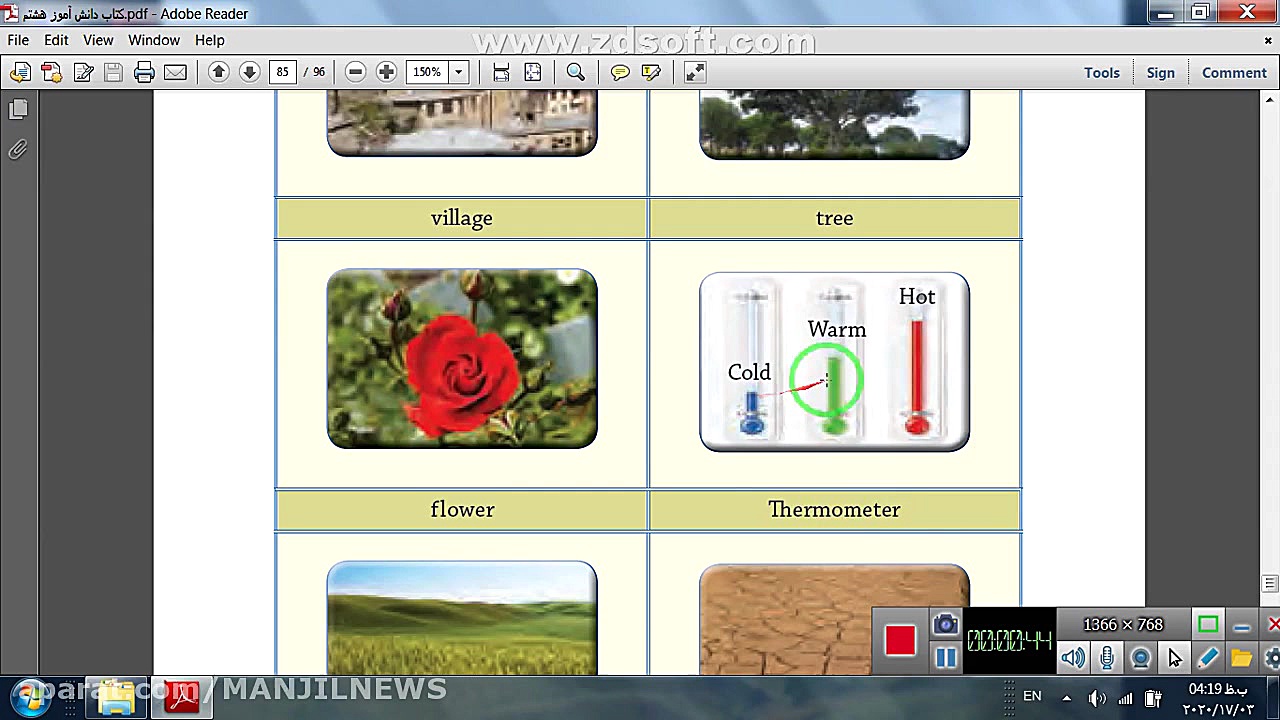Click the Save file floppy icon
Viewport: 1280px width, 720px height.
[113, 72]
